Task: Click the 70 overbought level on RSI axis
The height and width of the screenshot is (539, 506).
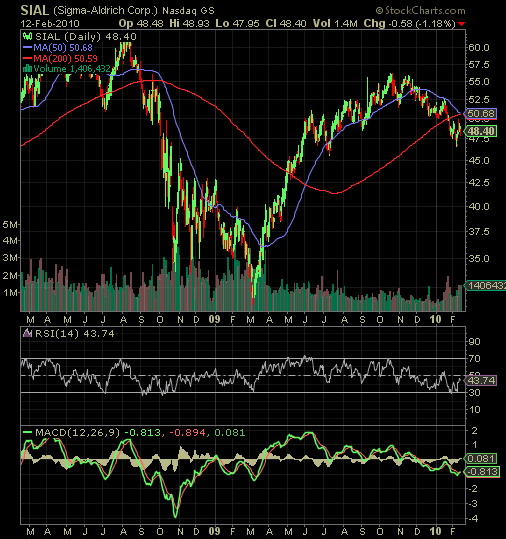Action: pos(474,359)
